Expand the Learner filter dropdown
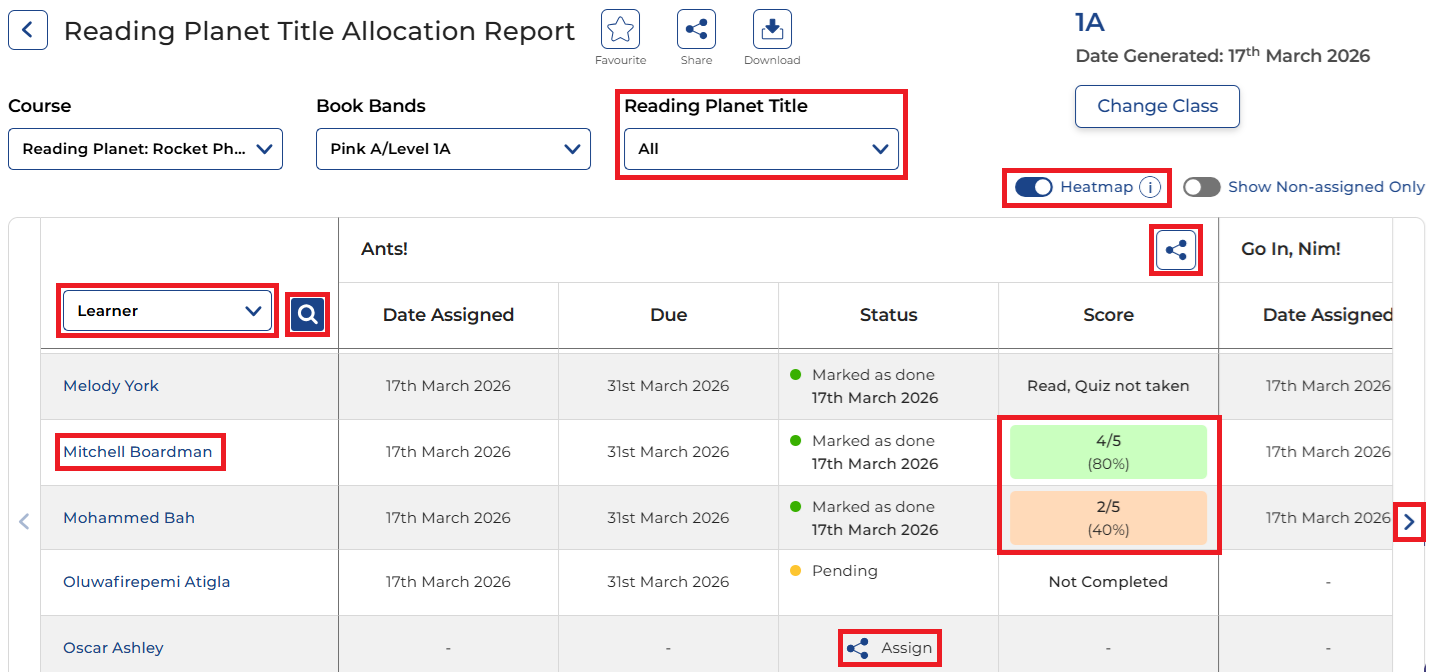Image resolution: width=1440 pixels, height=672 pixels. point(168,311)
